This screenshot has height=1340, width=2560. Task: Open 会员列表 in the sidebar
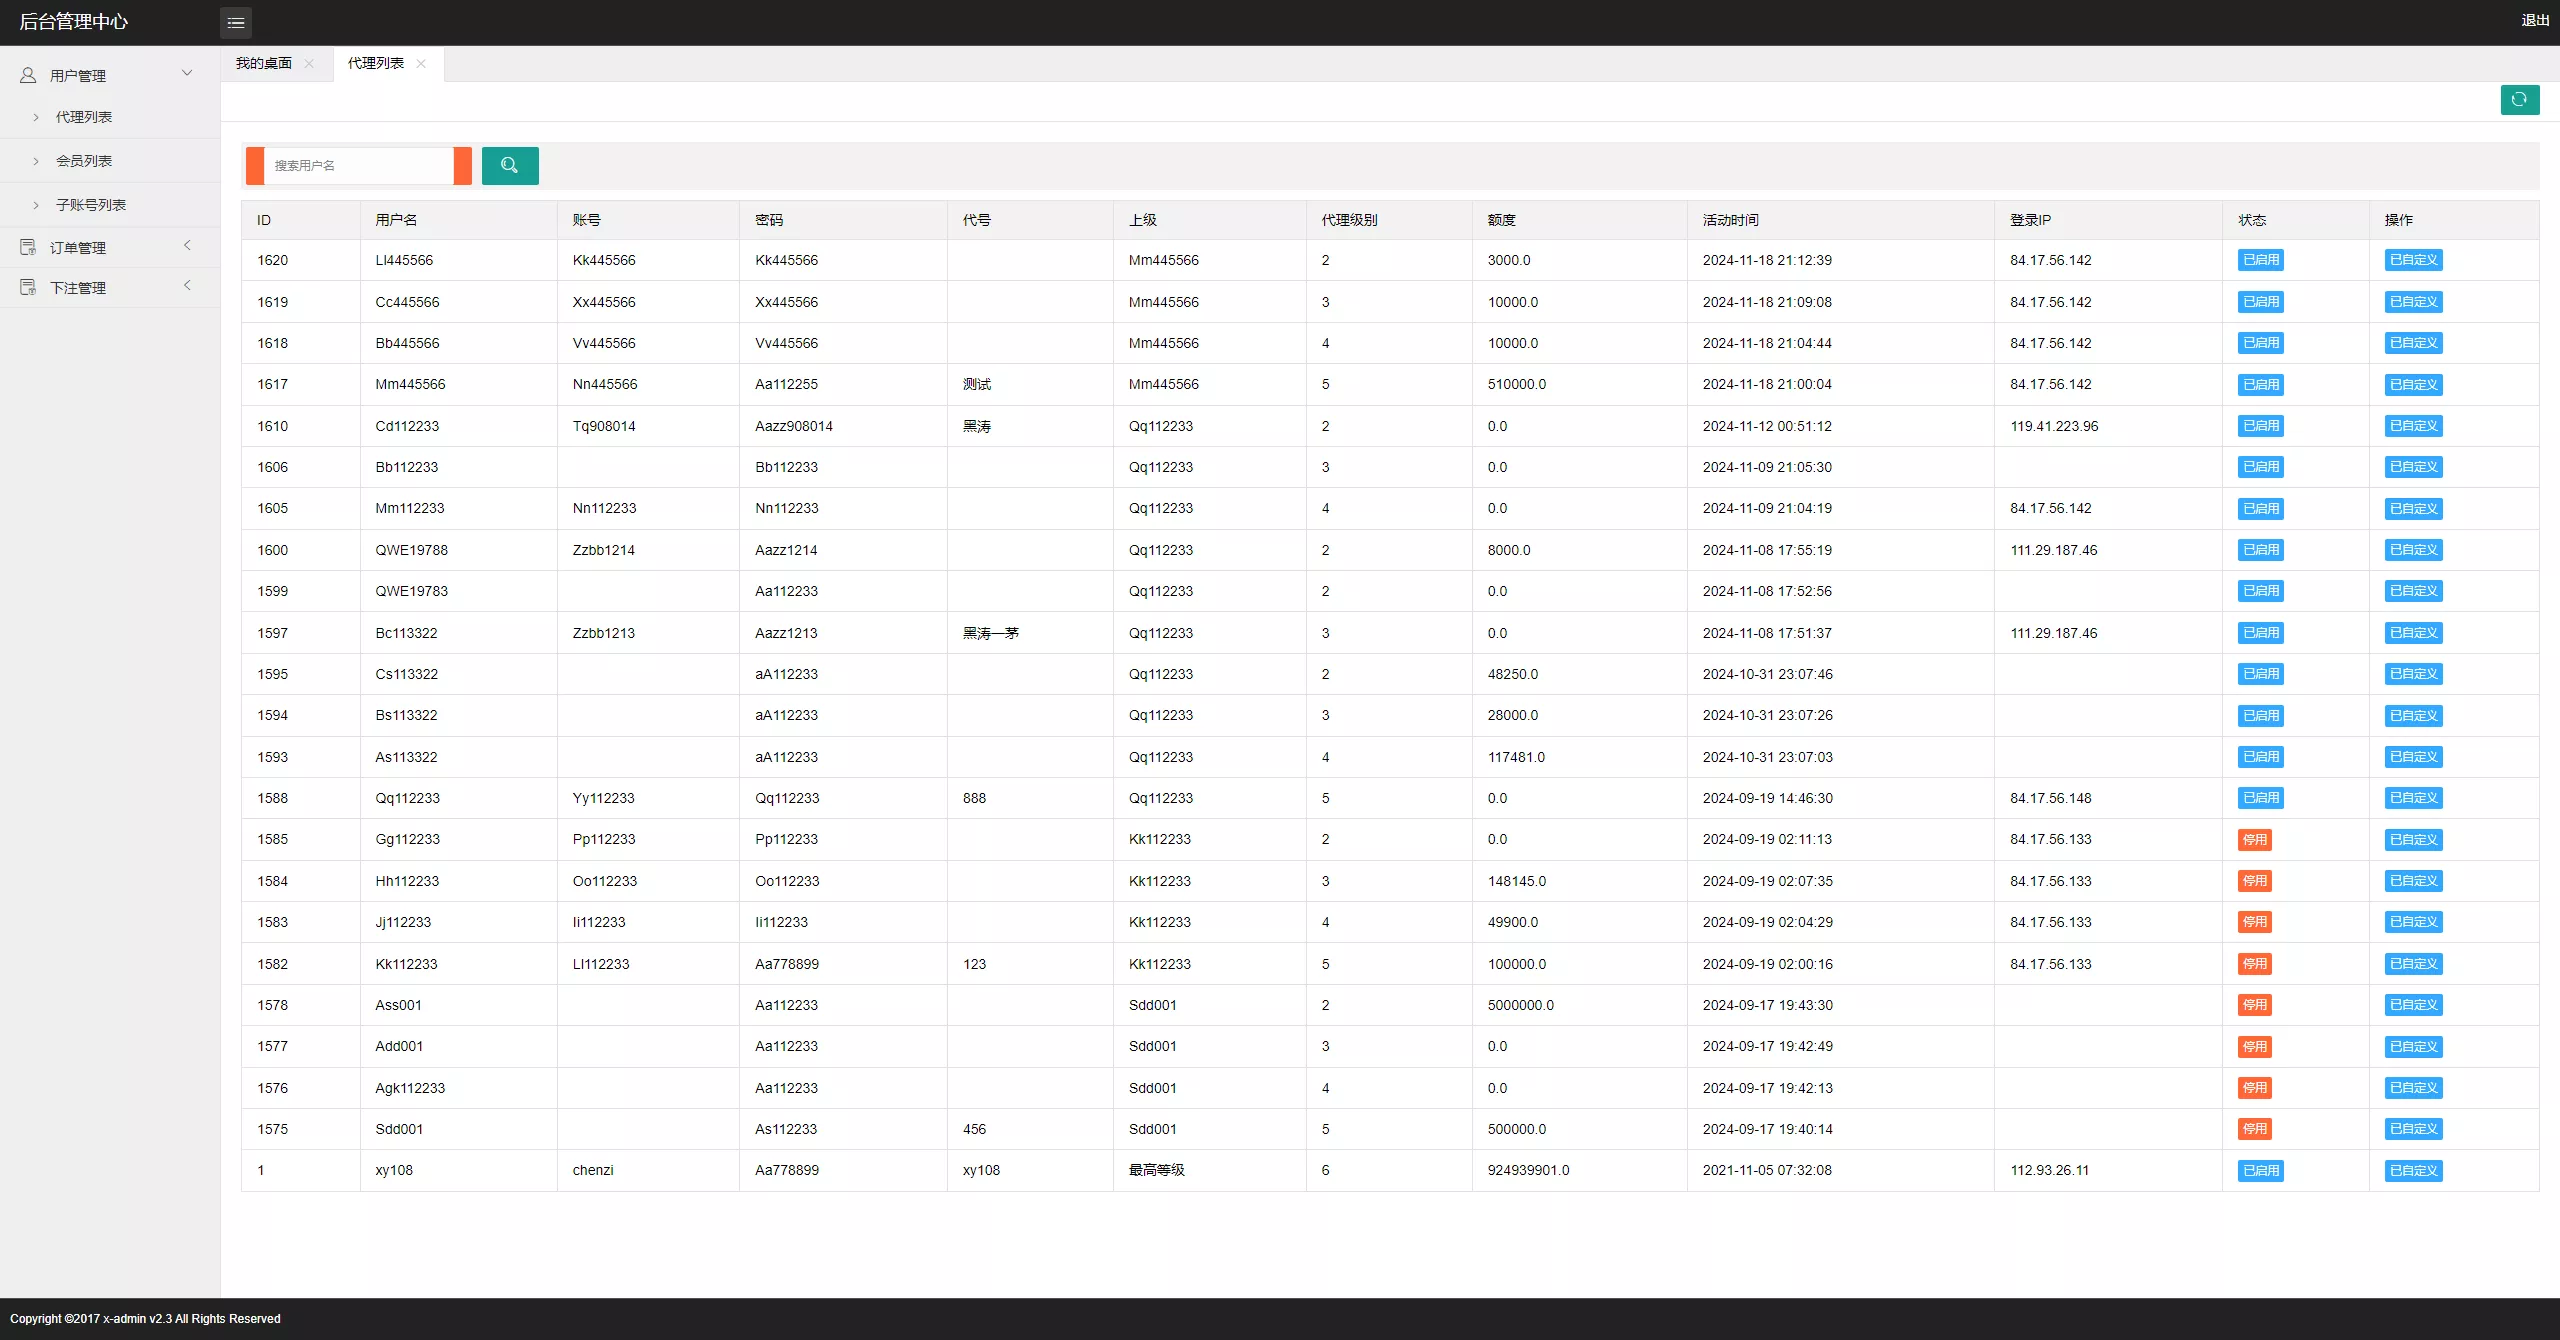click(x=84, y=161)
